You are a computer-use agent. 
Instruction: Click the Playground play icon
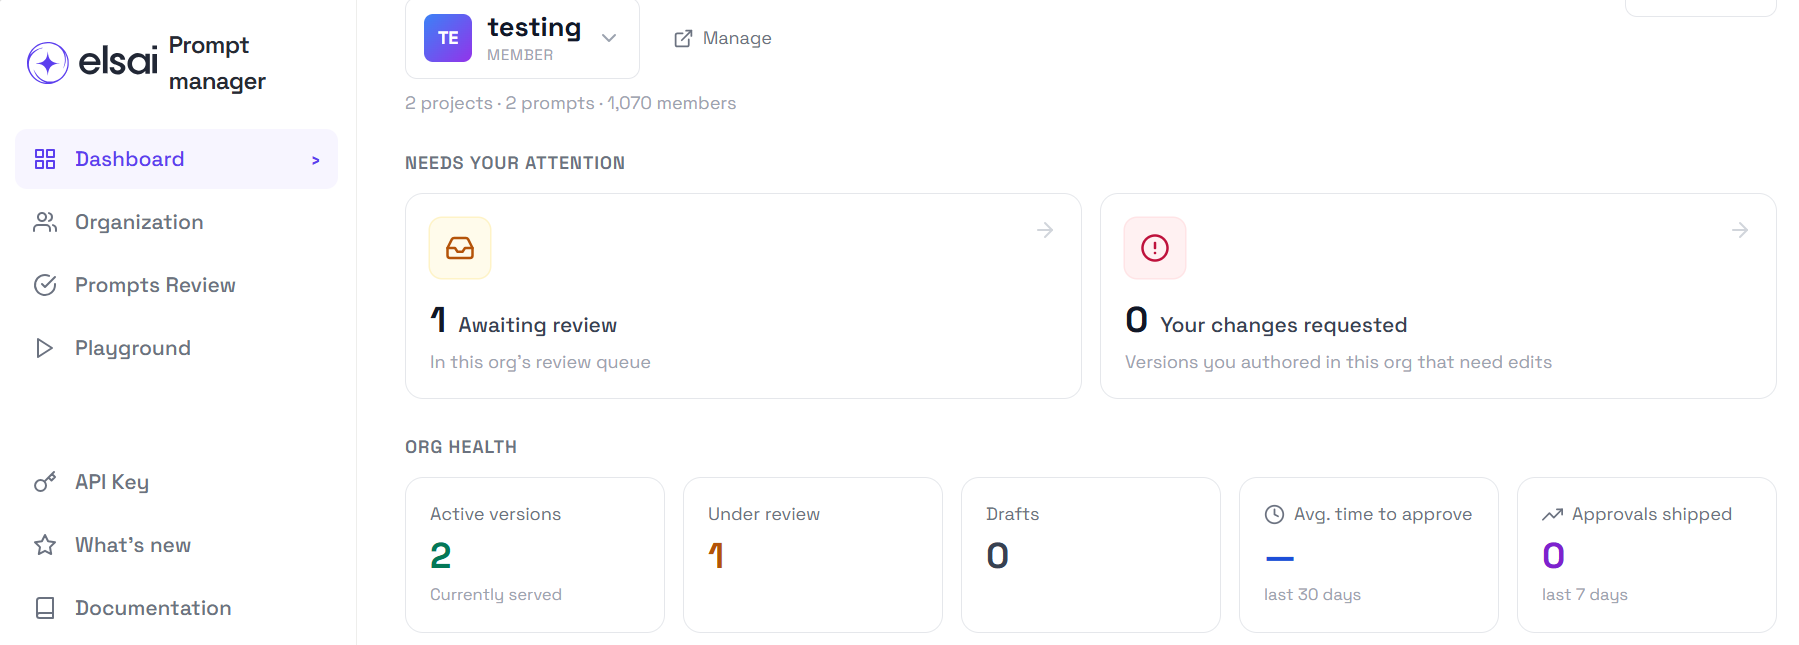[x=44, y=348]
